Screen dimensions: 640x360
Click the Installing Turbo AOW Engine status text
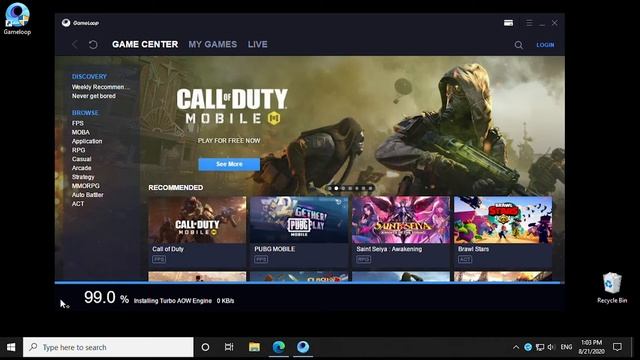tap(173, 301)
